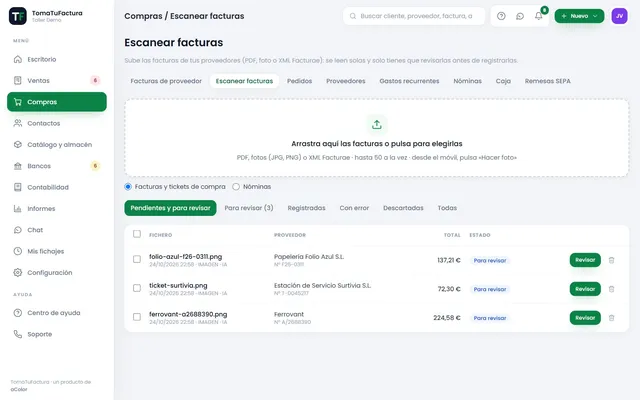
Task: Click the Estación de Servicio Surtivia S.L. provider
Action: pyautogui.click(x=322, y=285)
